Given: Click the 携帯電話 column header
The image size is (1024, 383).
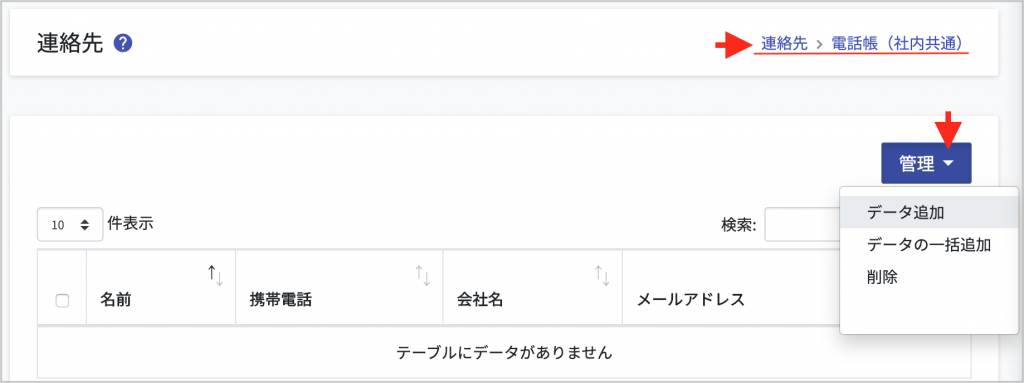Looking at the screenshot, I should tap(339, 286).
